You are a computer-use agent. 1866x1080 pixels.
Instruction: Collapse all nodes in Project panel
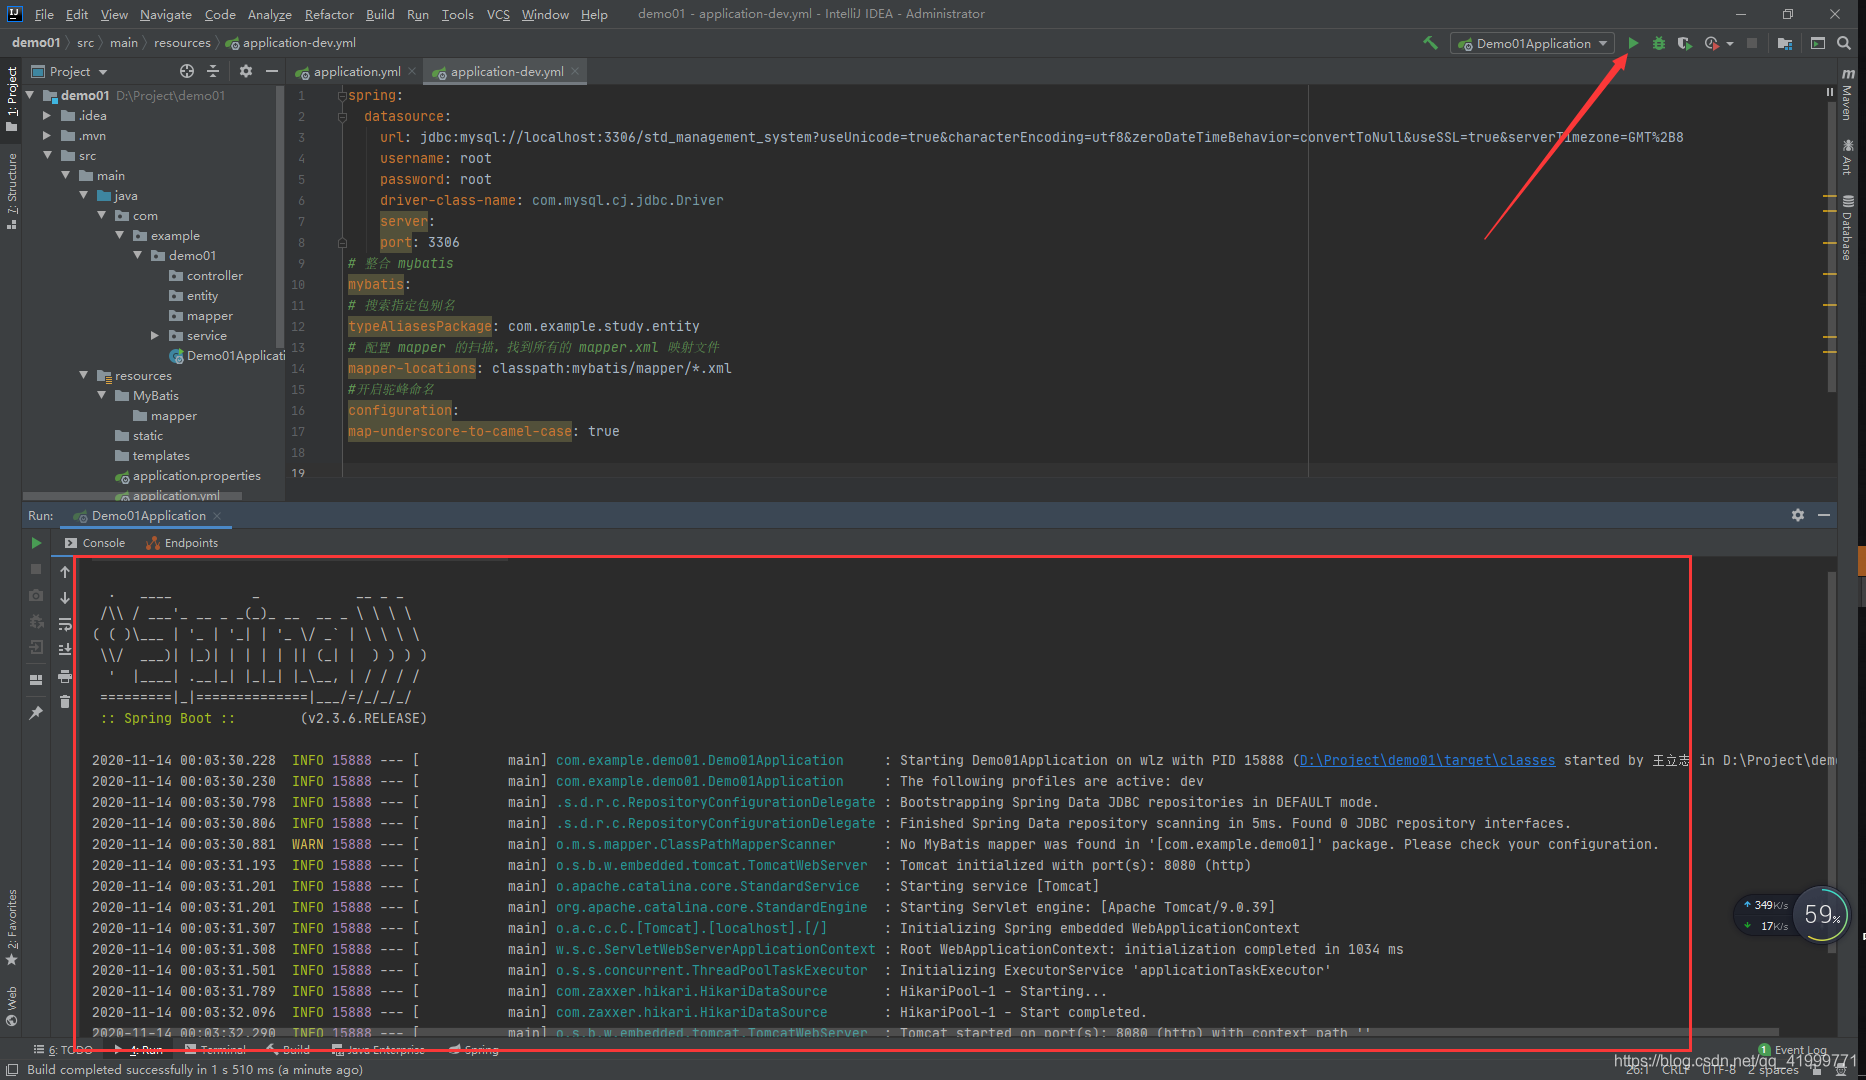pyautogui.click(x=213, y=71)
